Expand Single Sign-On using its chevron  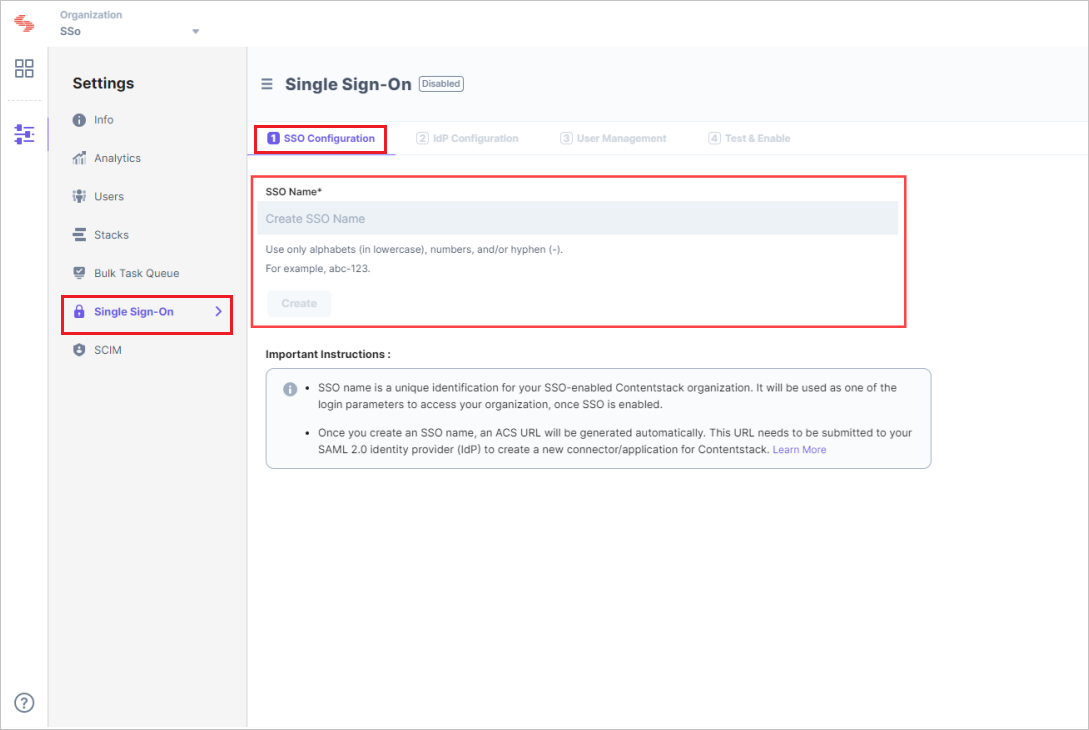[x=218, y=311]
